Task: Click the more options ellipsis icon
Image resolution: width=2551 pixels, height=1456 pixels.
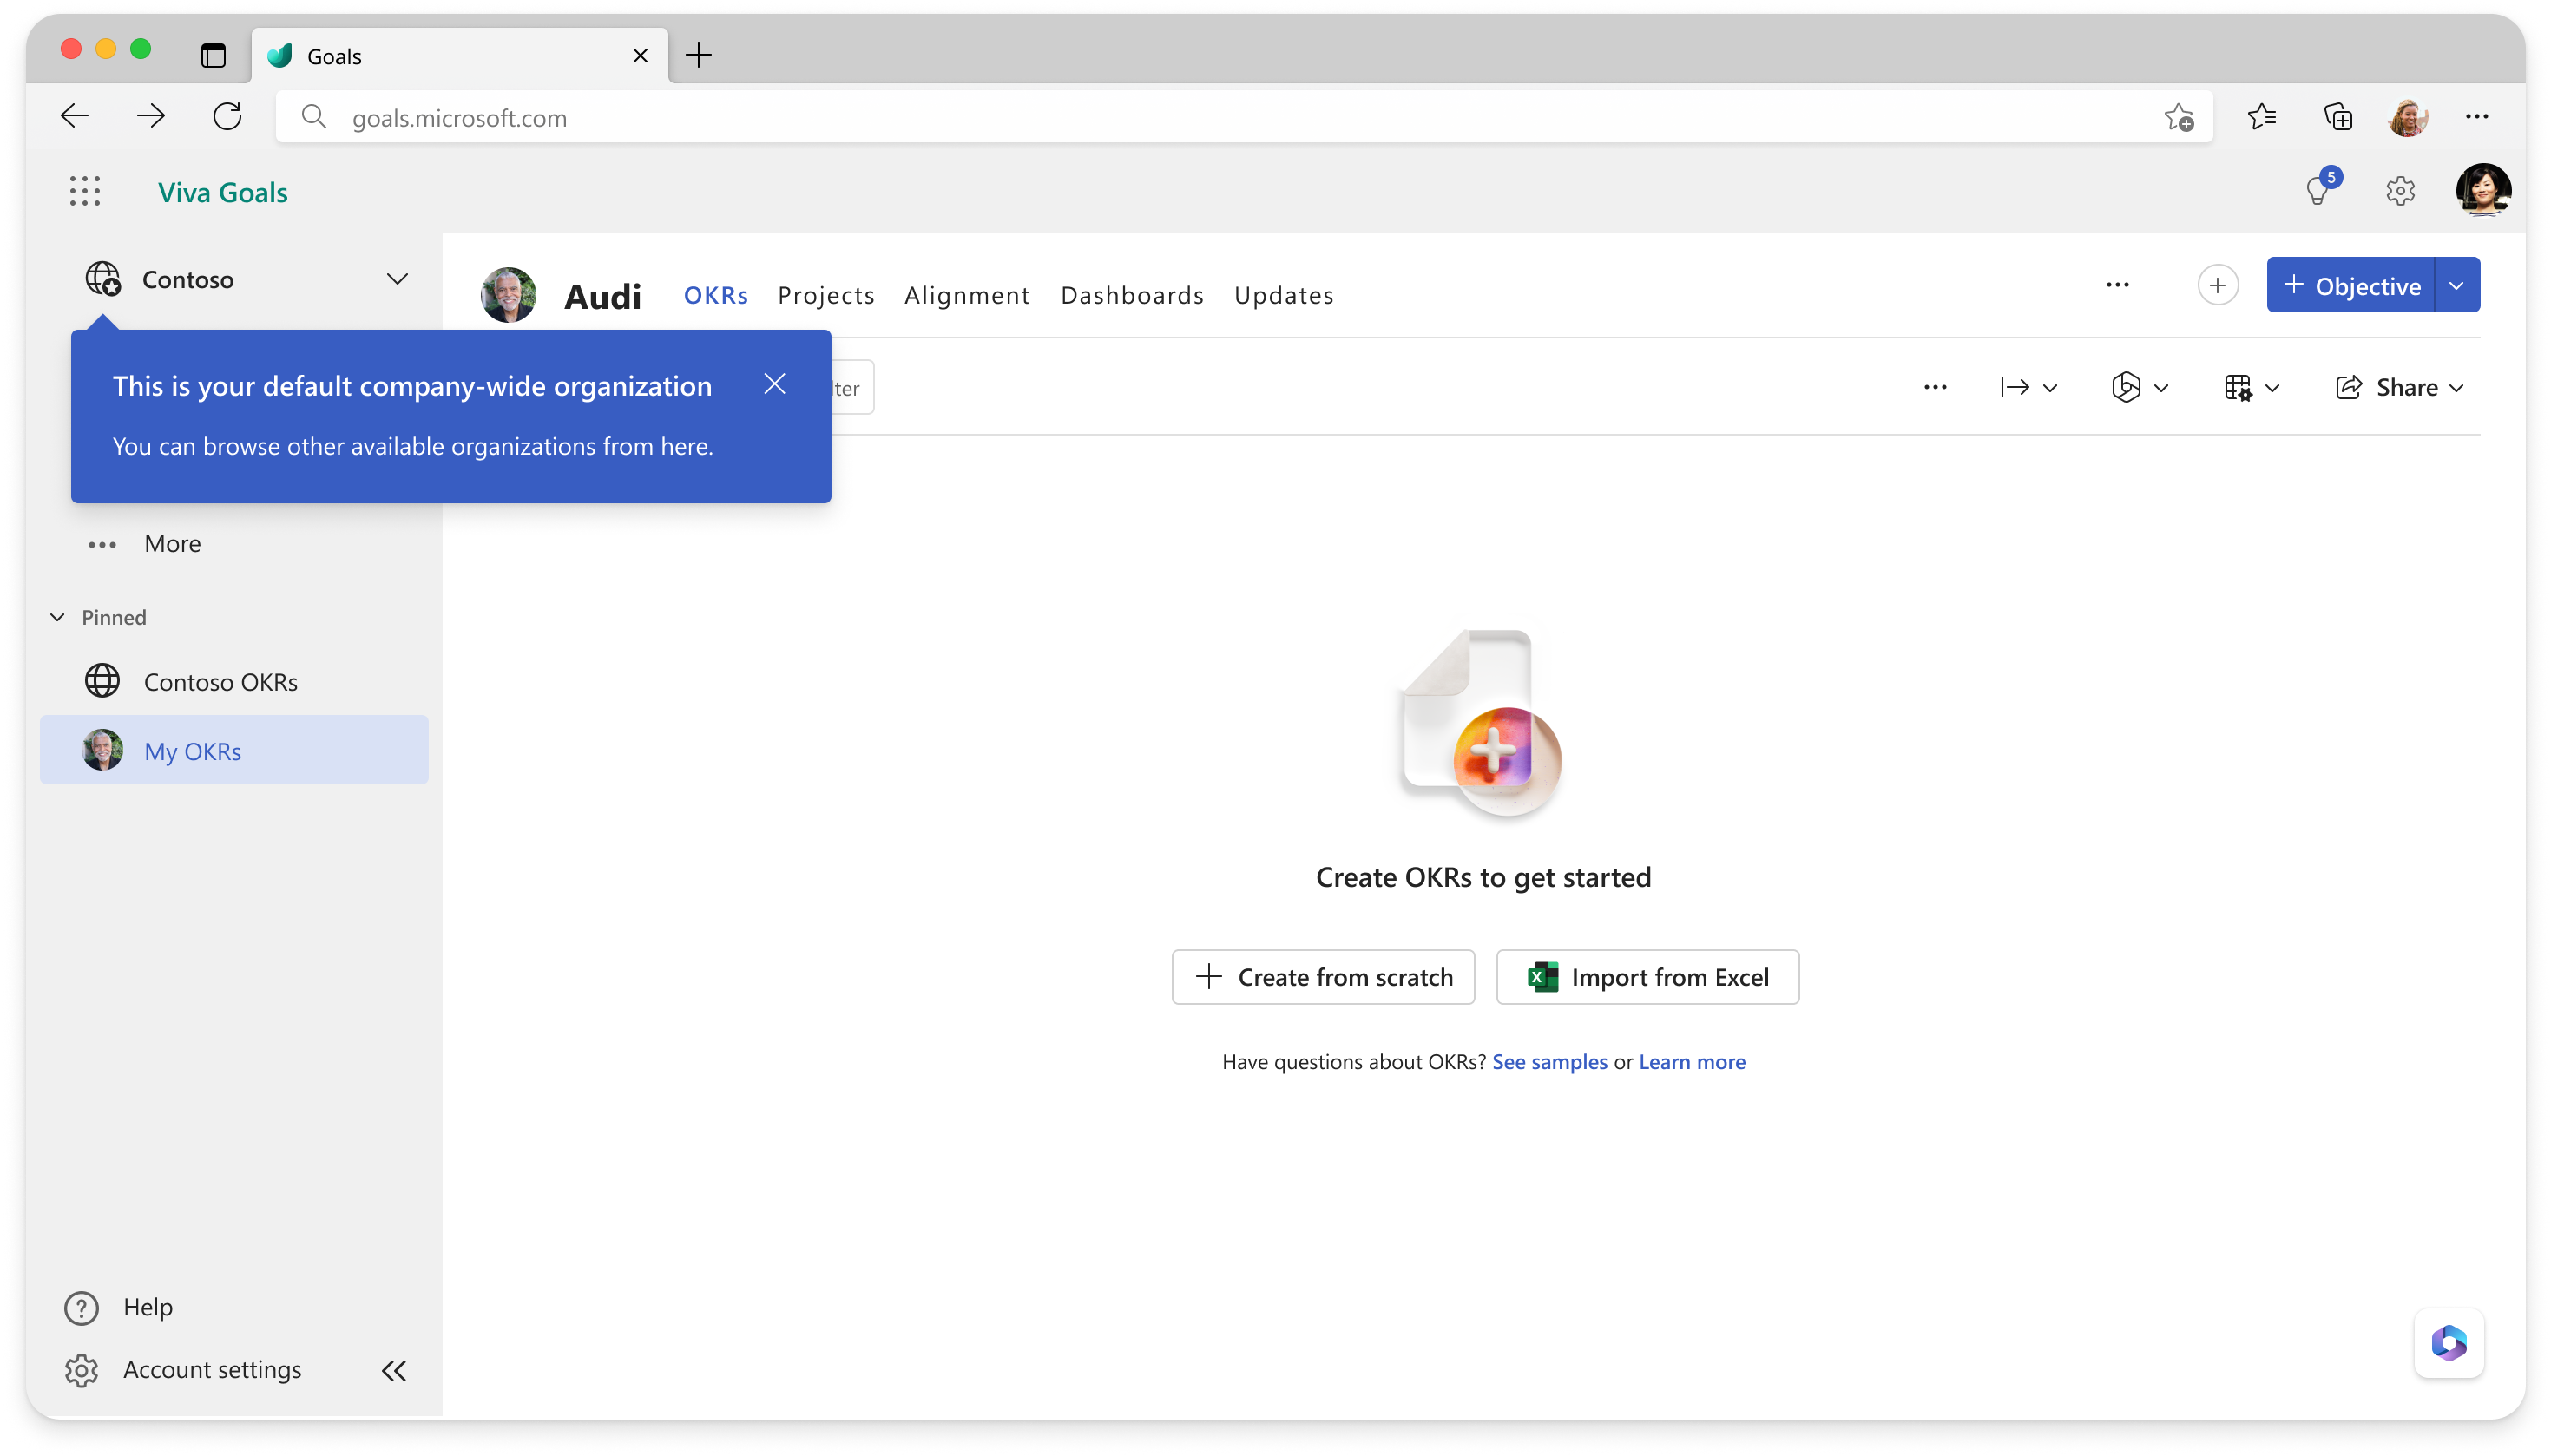Action: 2118,285
